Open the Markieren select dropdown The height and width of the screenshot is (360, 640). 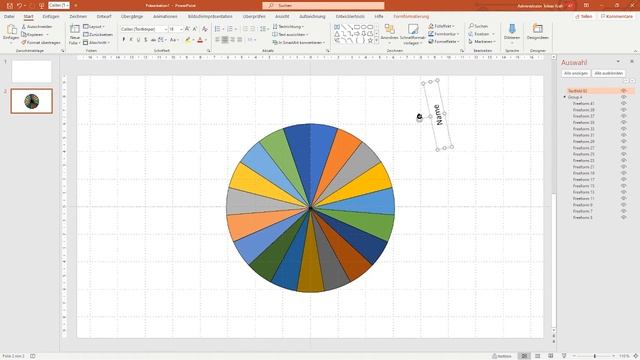click(482, 42)
